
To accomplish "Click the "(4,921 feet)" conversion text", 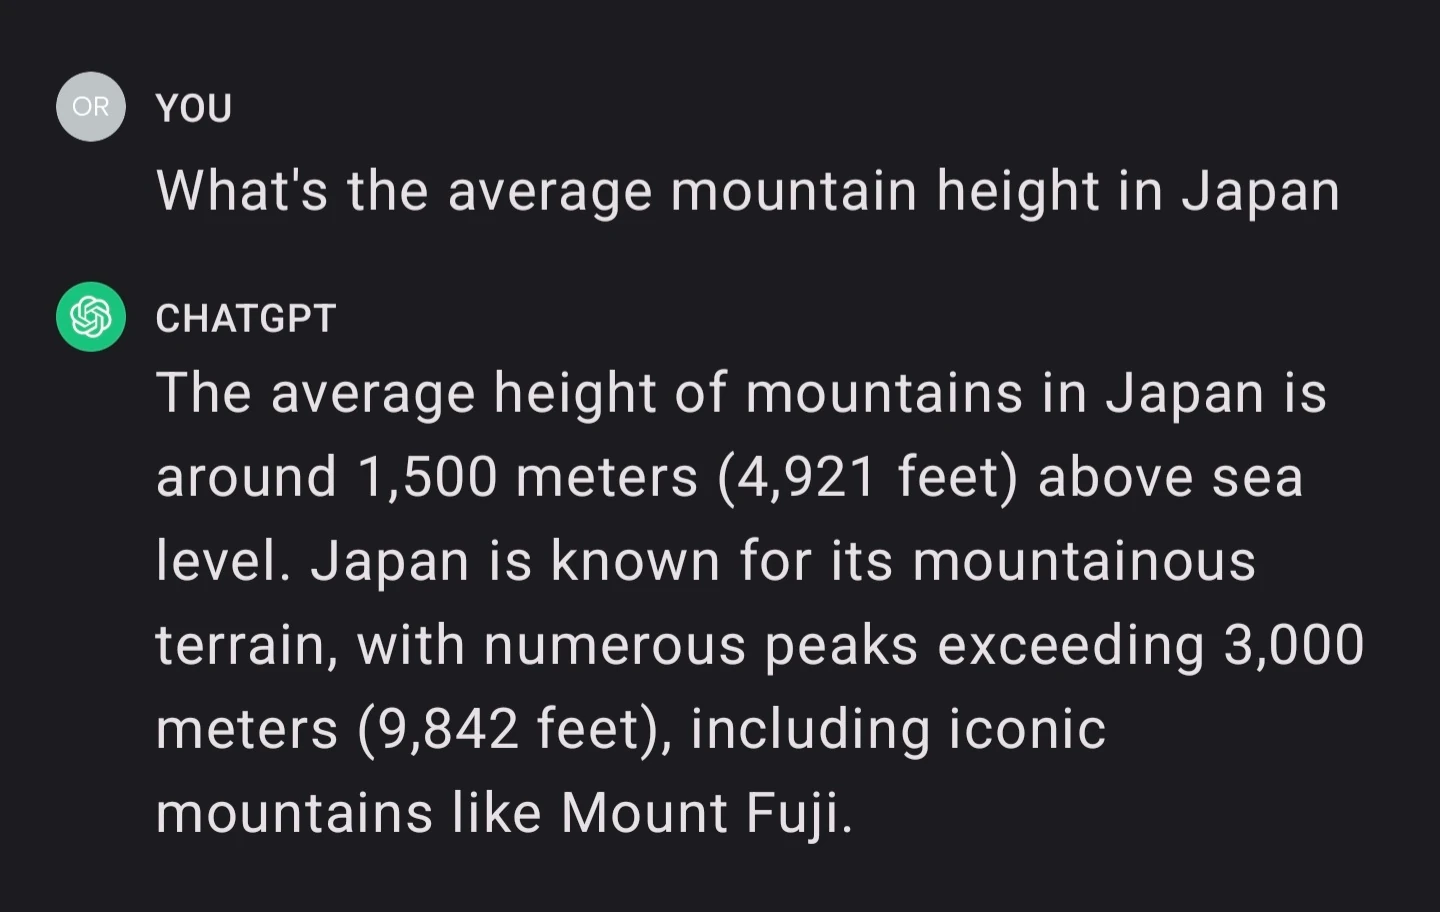I will (867, 476).
